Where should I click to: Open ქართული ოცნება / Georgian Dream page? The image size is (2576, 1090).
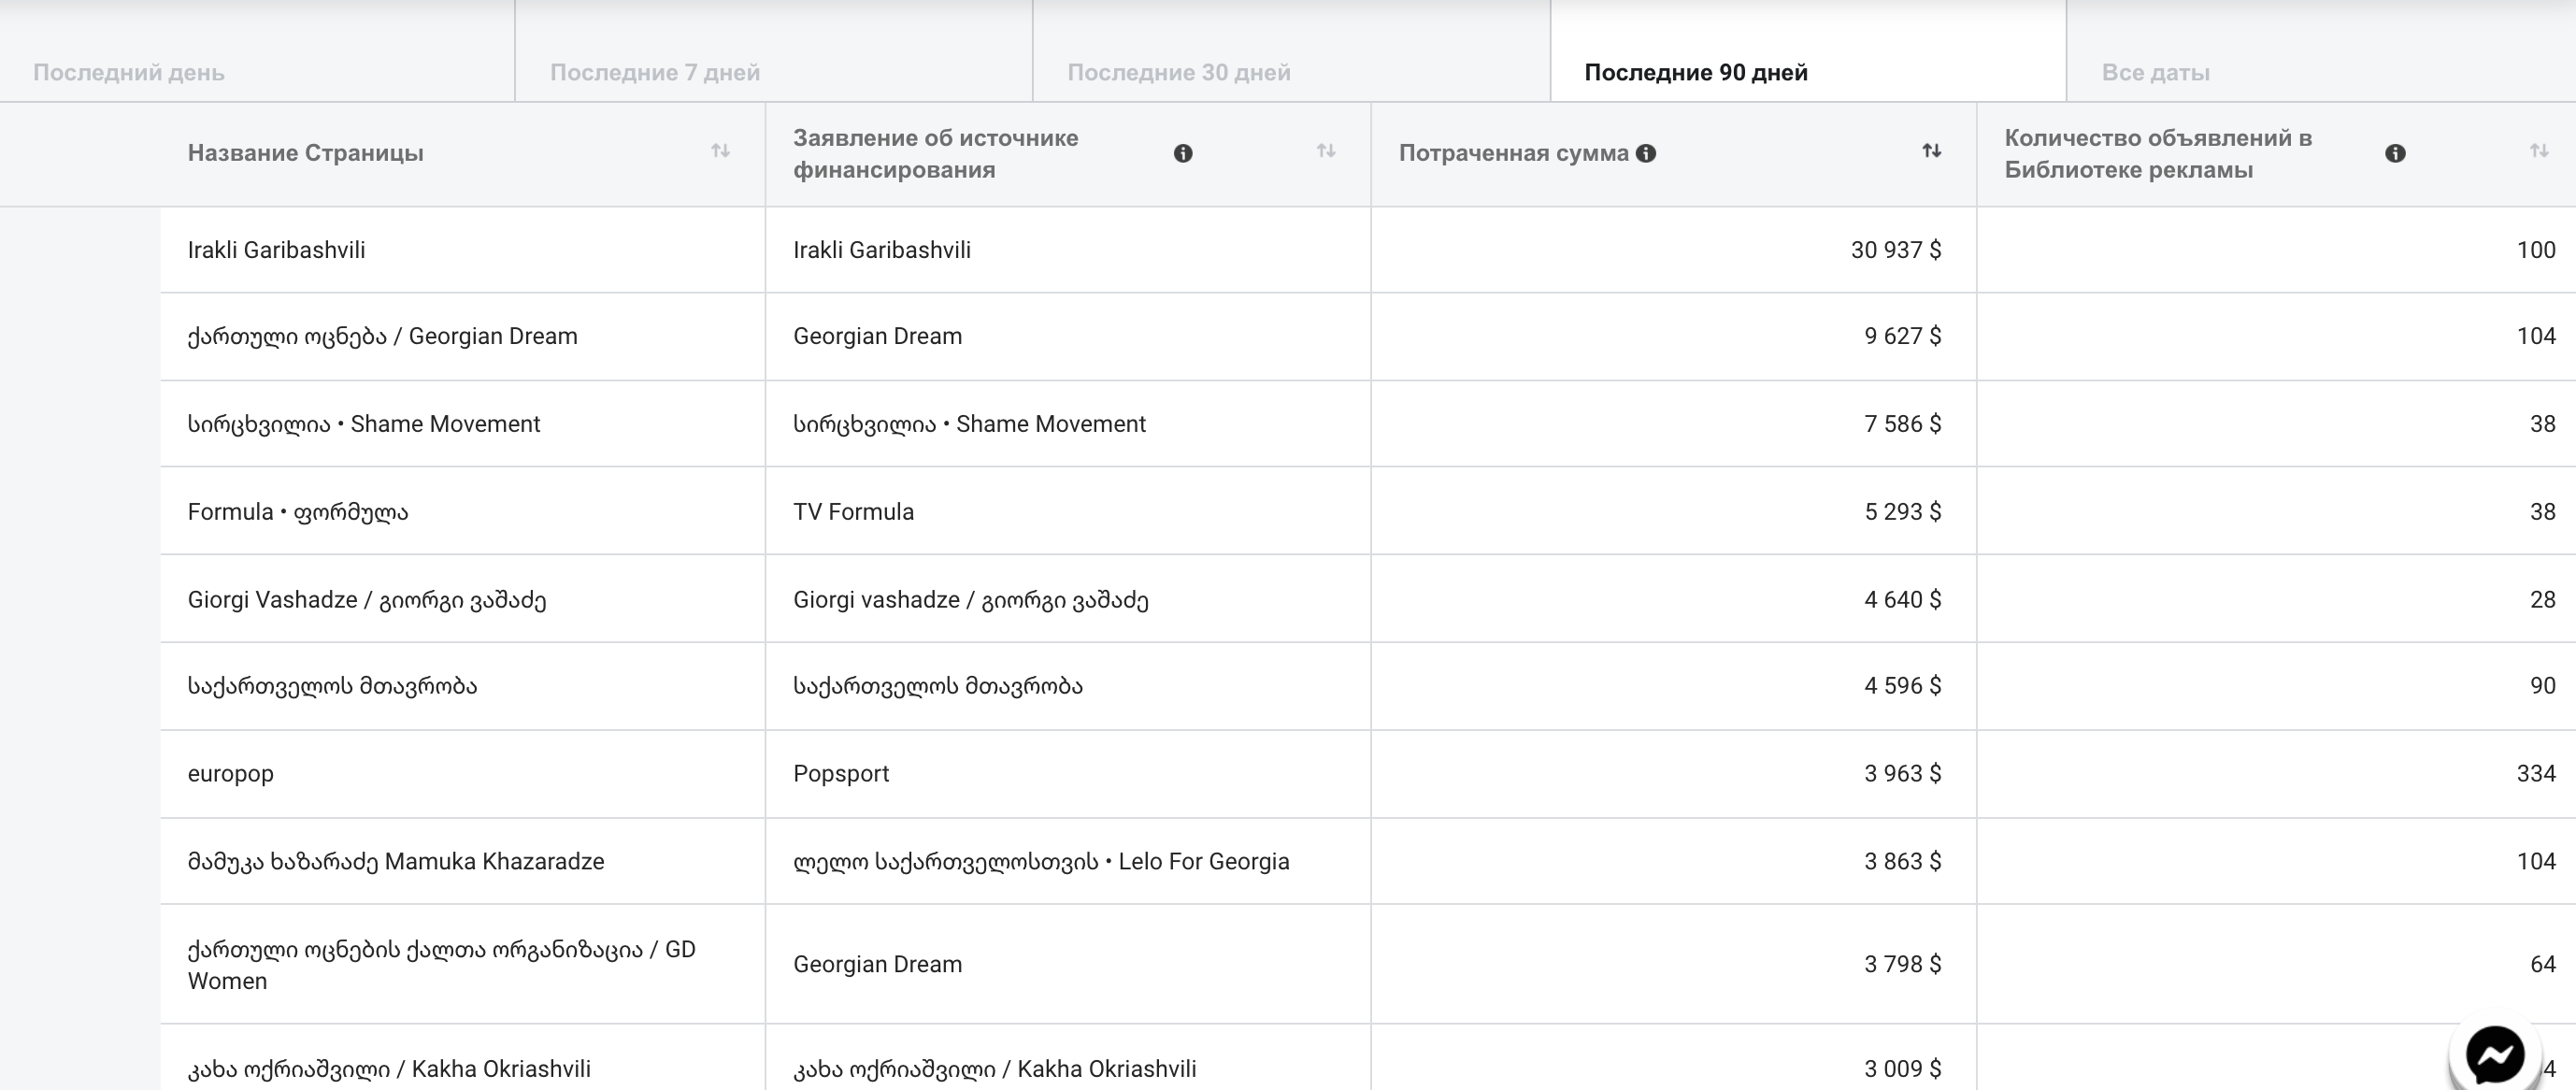tap(382, 336)
